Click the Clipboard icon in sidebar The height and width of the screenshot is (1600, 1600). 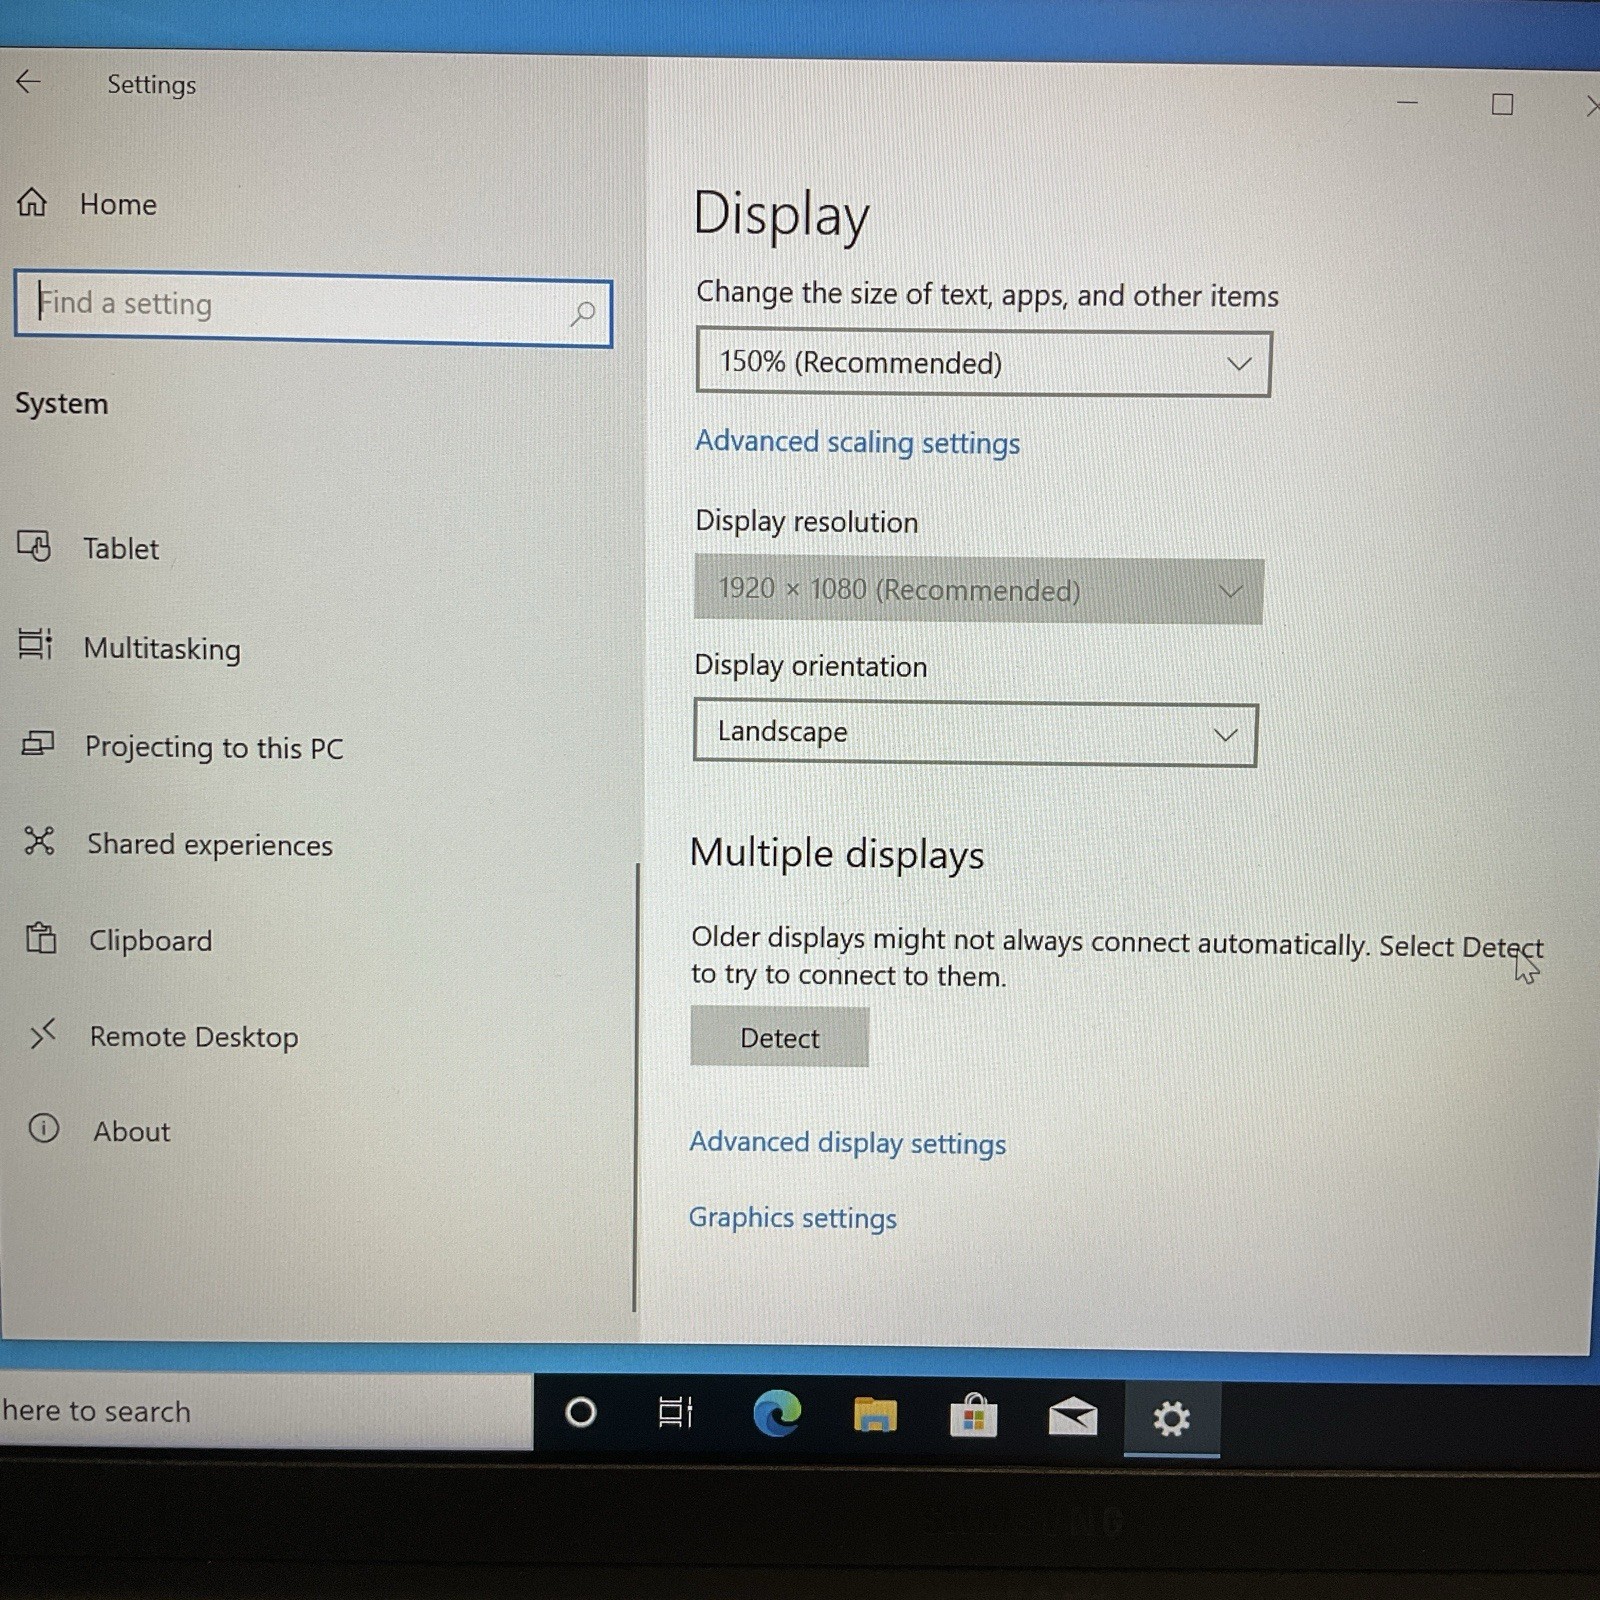coord(41,938)
